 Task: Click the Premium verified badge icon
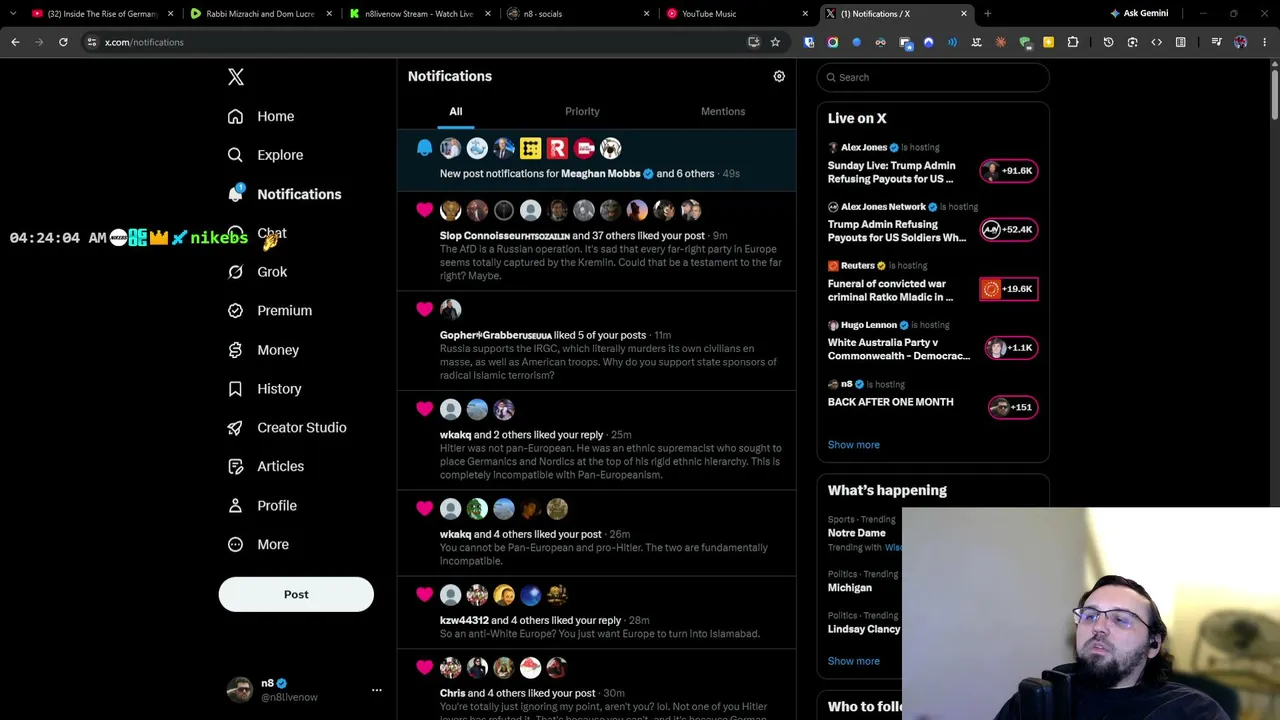[235, 311]
